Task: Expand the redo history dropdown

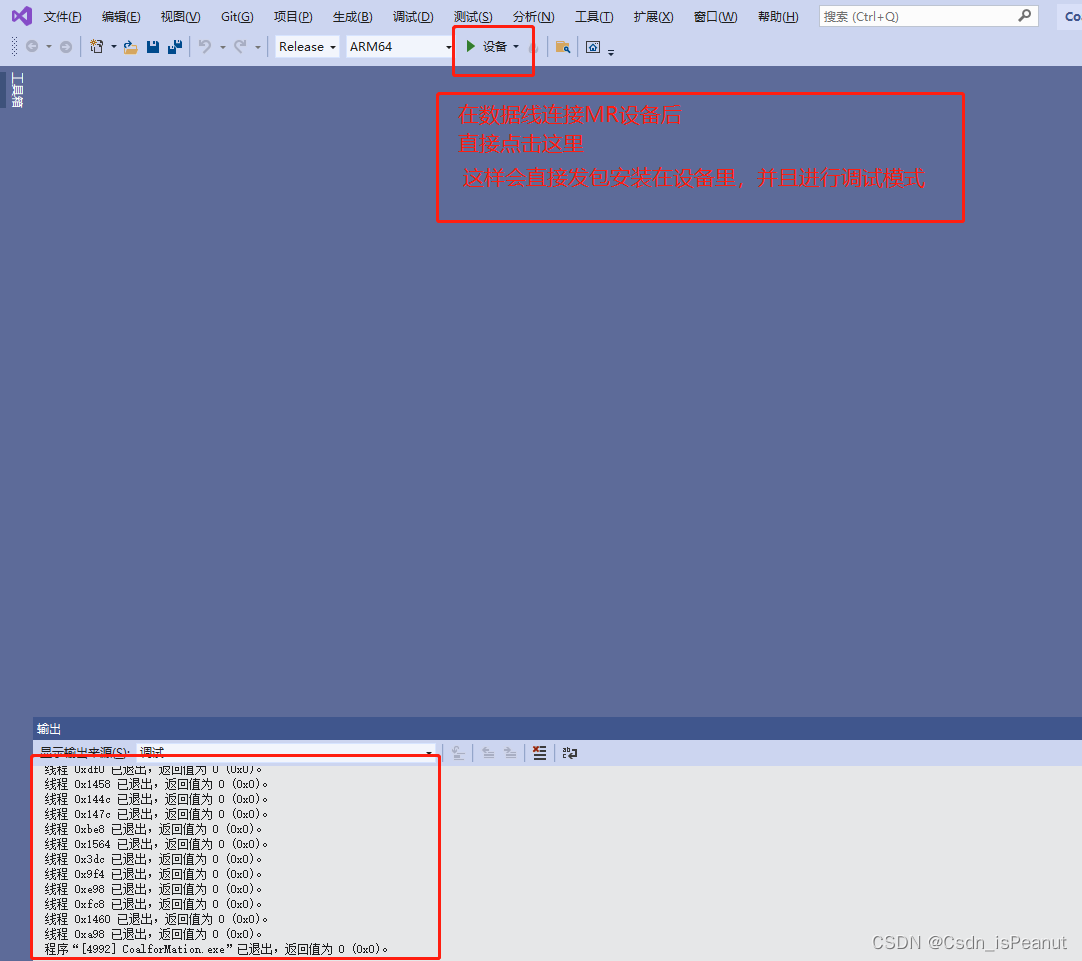Action: pyautogui.click(x=257, y=47)
